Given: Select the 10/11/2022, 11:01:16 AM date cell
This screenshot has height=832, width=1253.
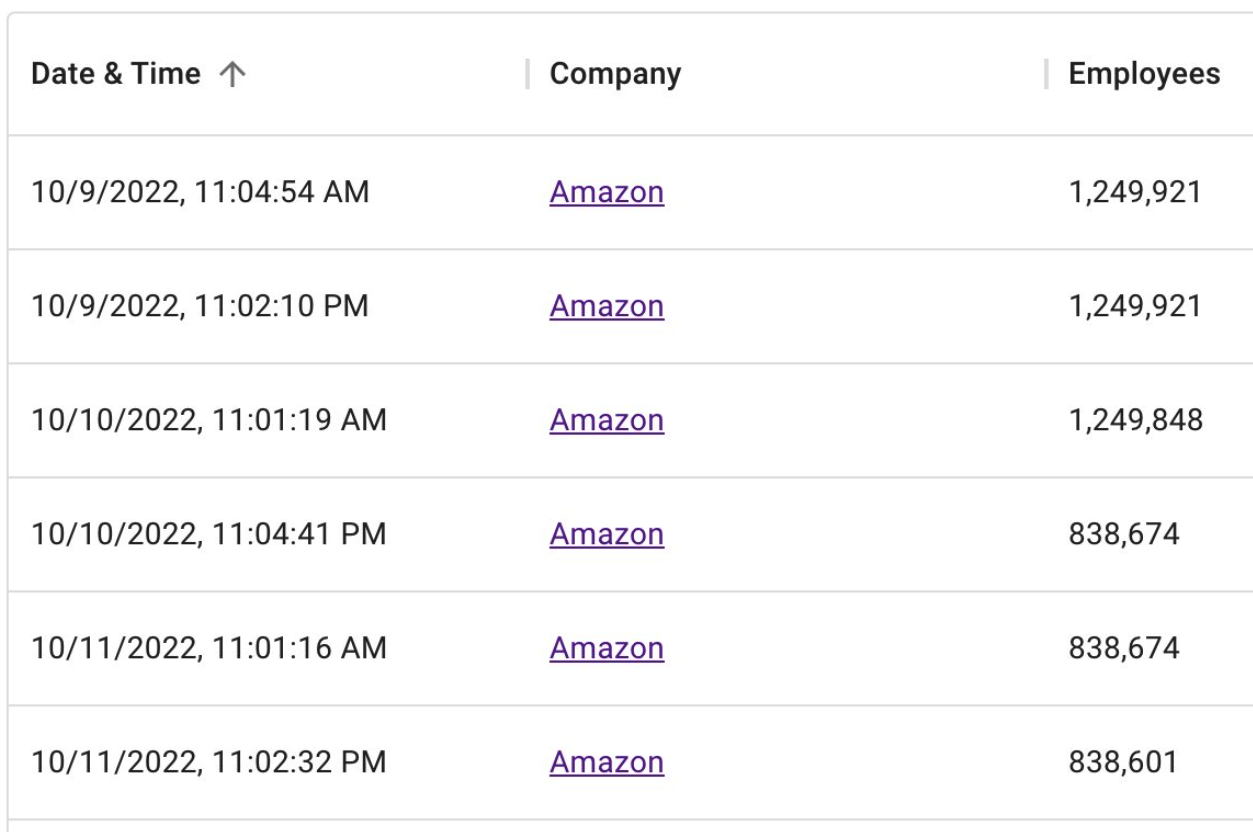Looking at the screenshot, I should click(208, 648).
